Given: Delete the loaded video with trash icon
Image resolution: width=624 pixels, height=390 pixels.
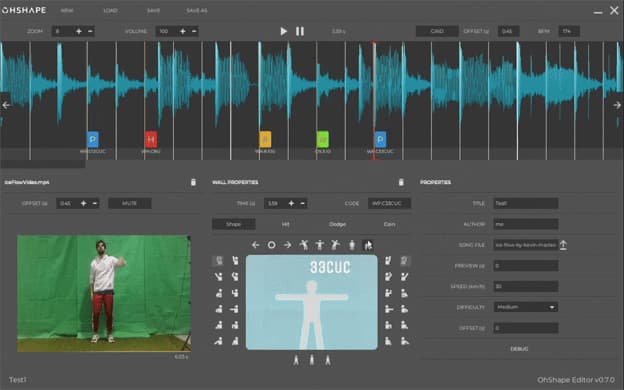Looking at the screenshot, I should click(193, 182).
